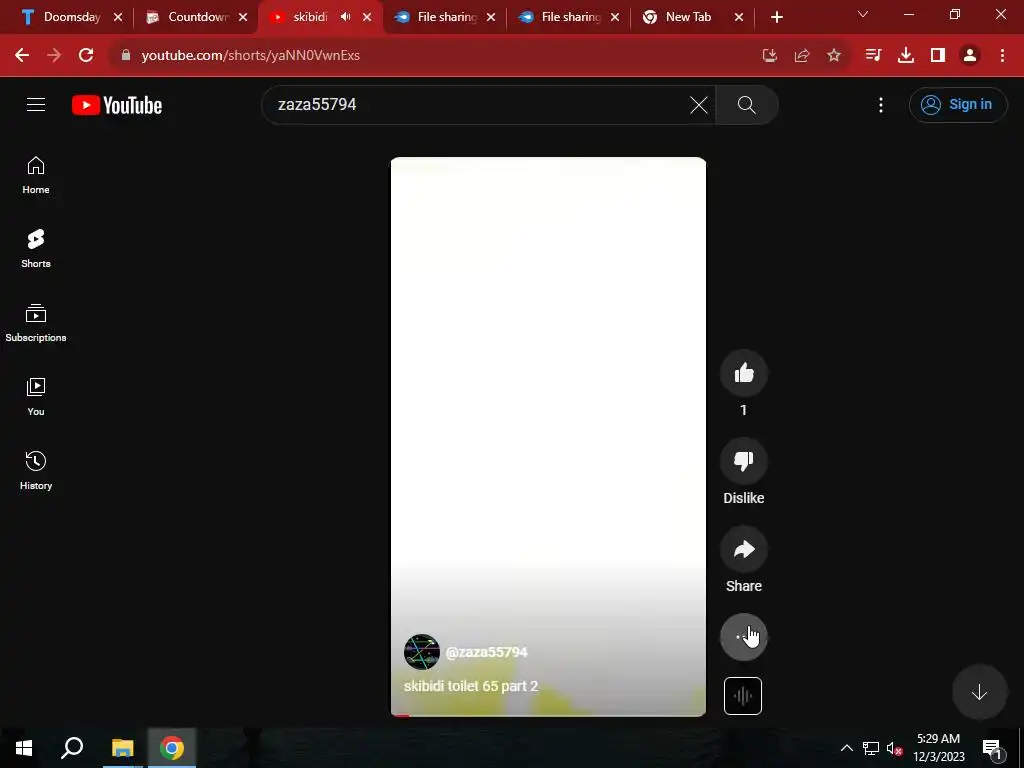The image size is (1024, 768).
Task: Seek using the red progress bar
Action: click(x=548, y=715)
